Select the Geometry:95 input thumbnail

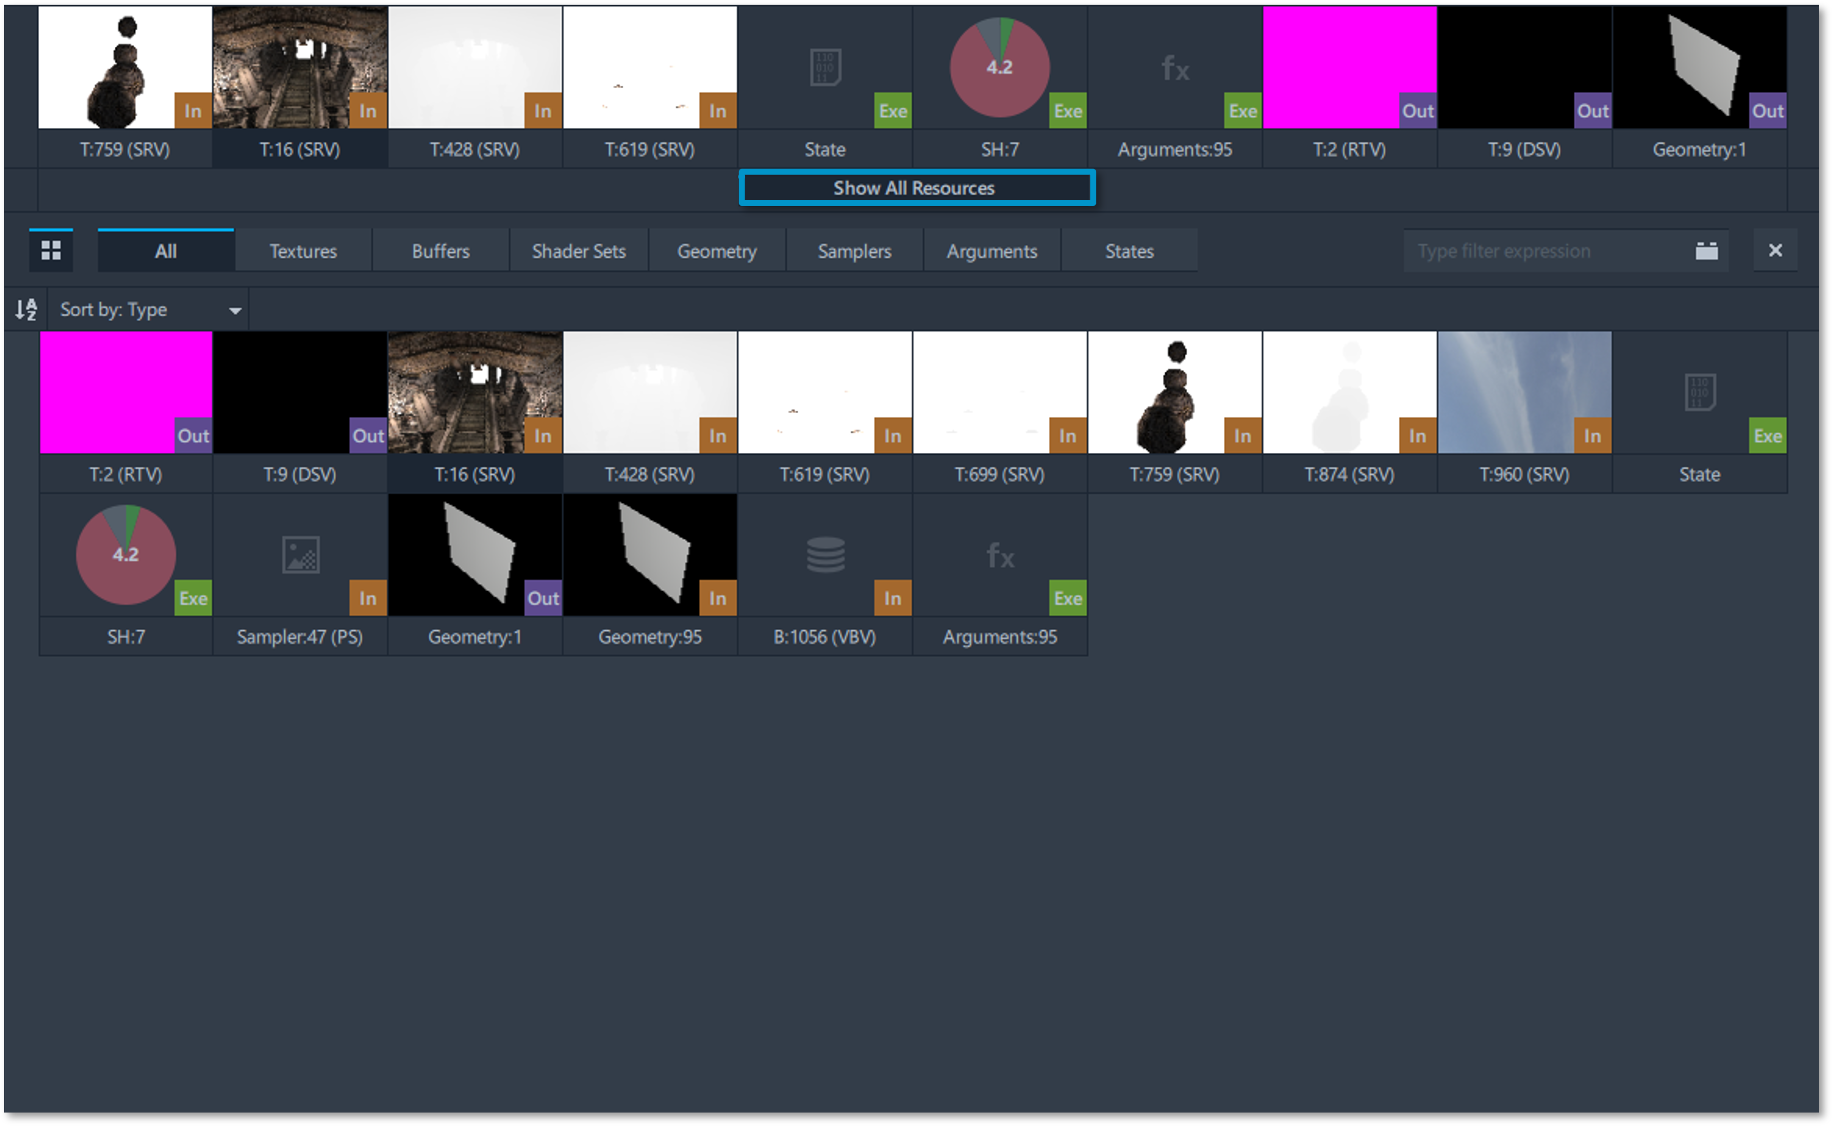[650, 556]
